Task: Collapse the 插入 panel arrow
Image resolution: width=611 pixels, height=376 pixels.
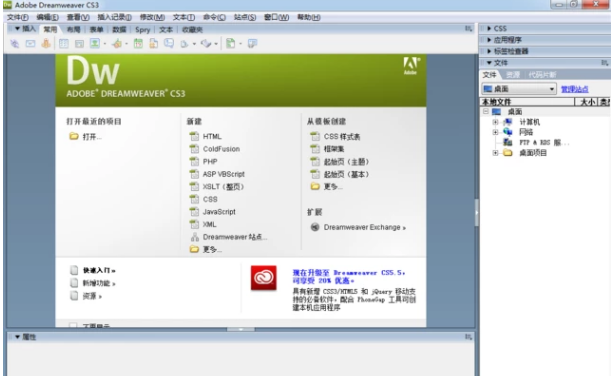Action: (x=18, y=29)
